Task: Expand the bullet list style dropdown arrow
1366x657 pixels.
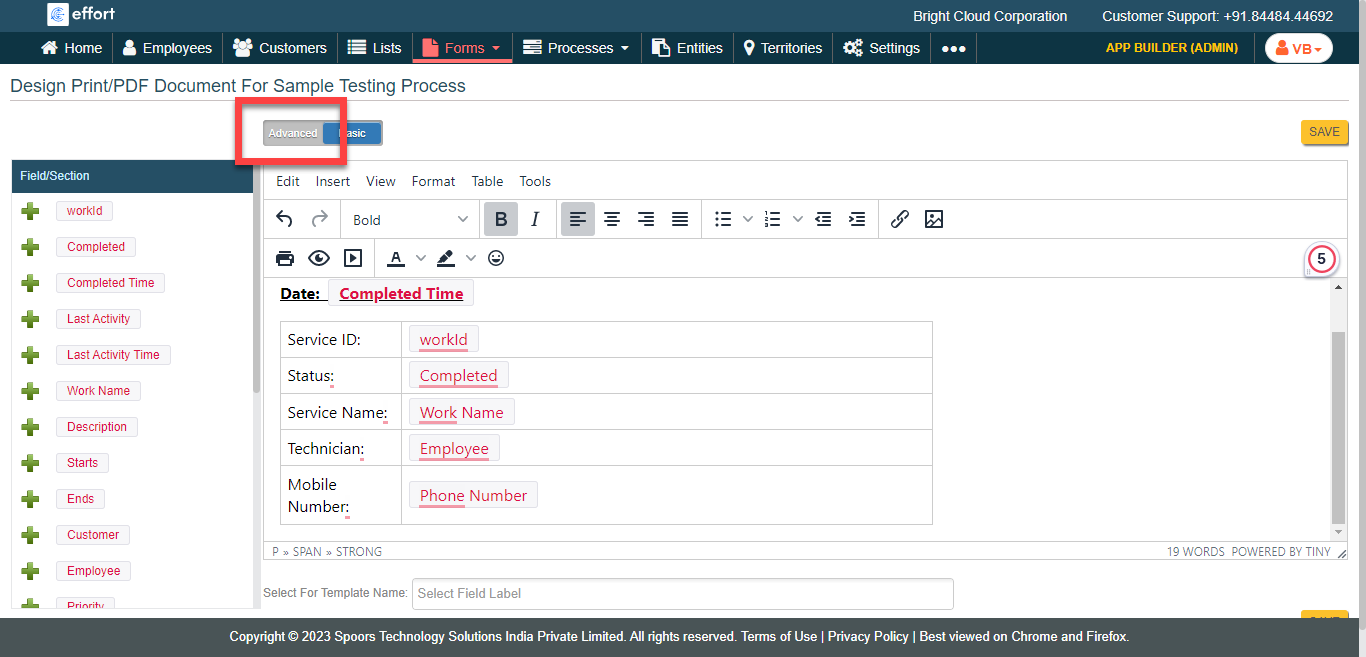Action: point(748,219)
